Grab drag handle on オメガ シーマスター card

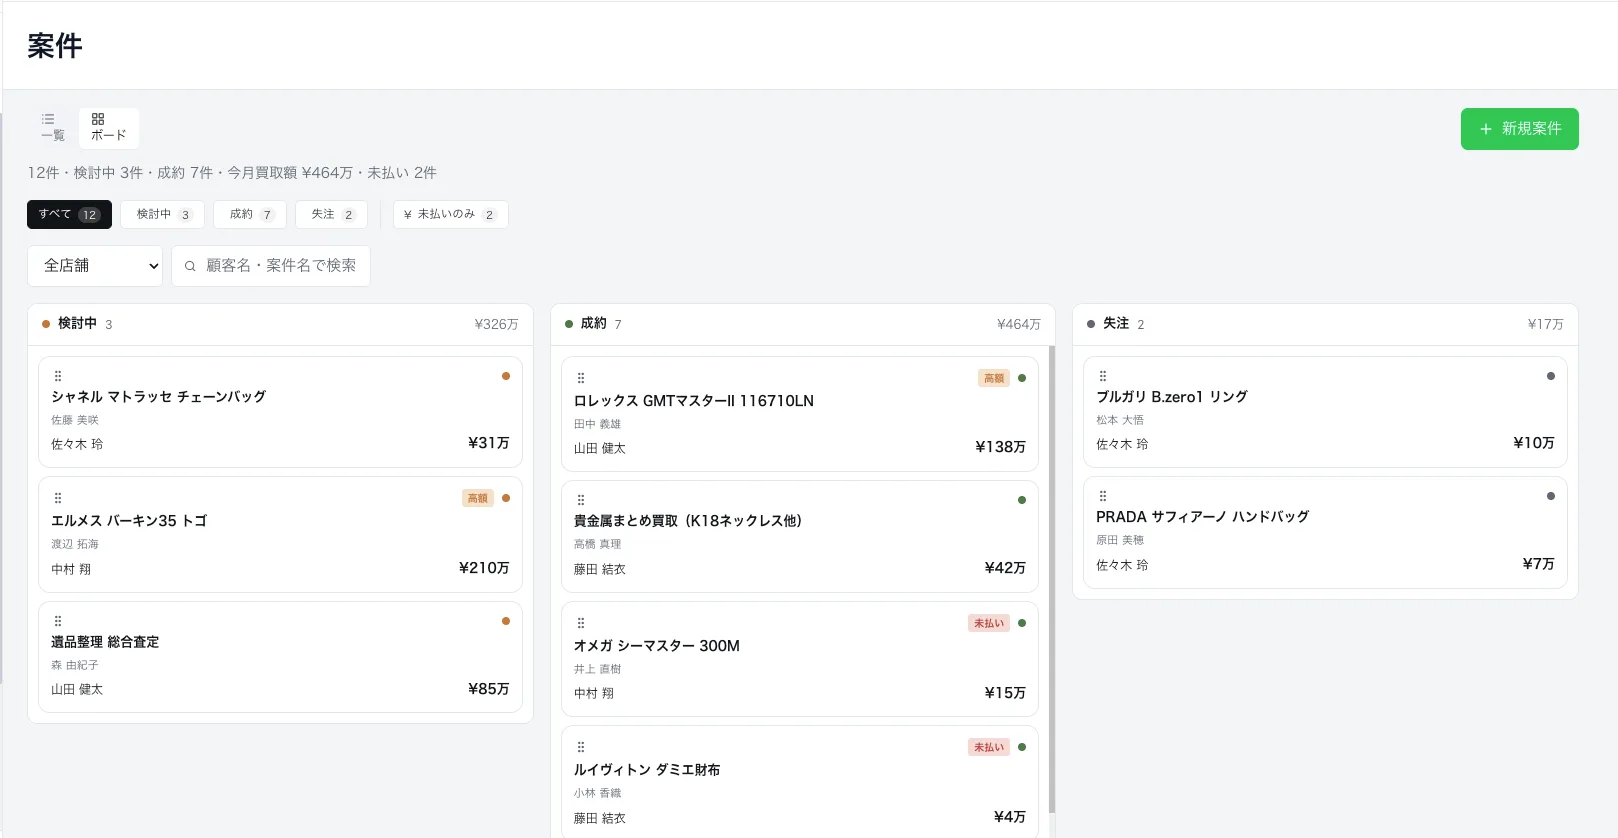[x=581, y=623]
